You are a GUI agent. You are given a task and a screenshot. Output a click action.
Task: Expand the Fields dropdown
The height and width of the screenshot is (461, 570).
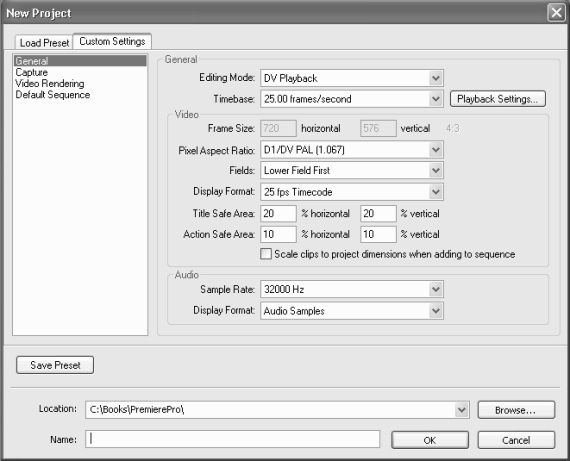(x=352, y=171)
